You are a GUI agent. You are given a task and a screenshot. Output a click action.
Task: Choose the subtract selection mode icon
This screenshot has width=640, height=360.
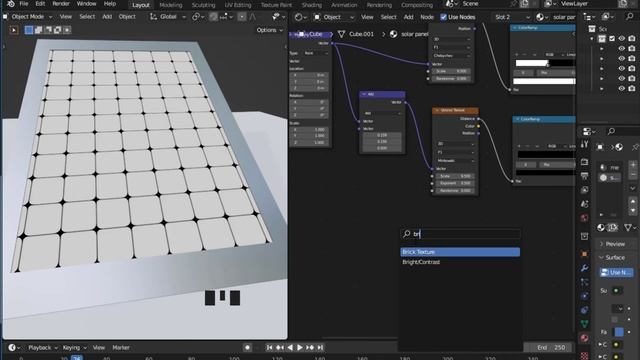(48, 30)
